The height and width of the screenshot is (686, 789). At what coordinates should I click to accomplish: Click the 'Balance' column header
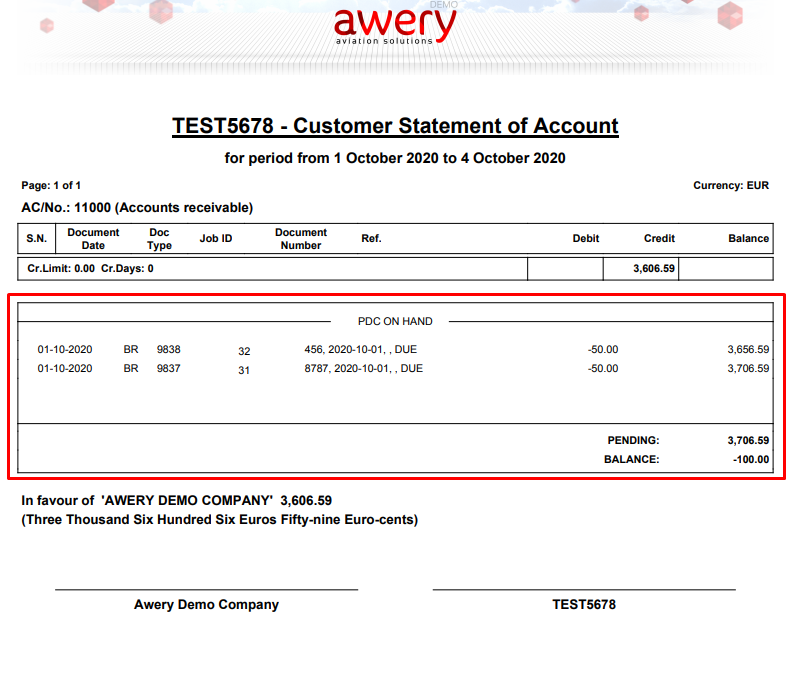[x=748, y=239]
